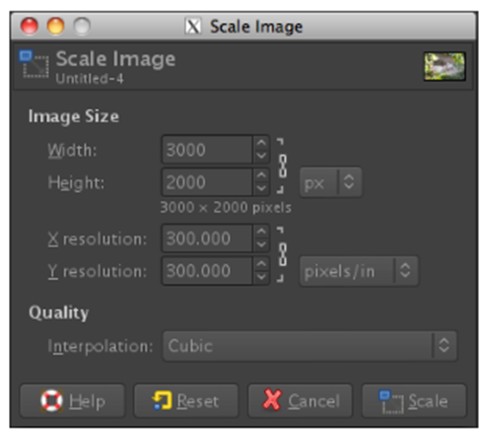Decrease Y resolution using down arrow
The image size is (491, 439).
point(261,277)
